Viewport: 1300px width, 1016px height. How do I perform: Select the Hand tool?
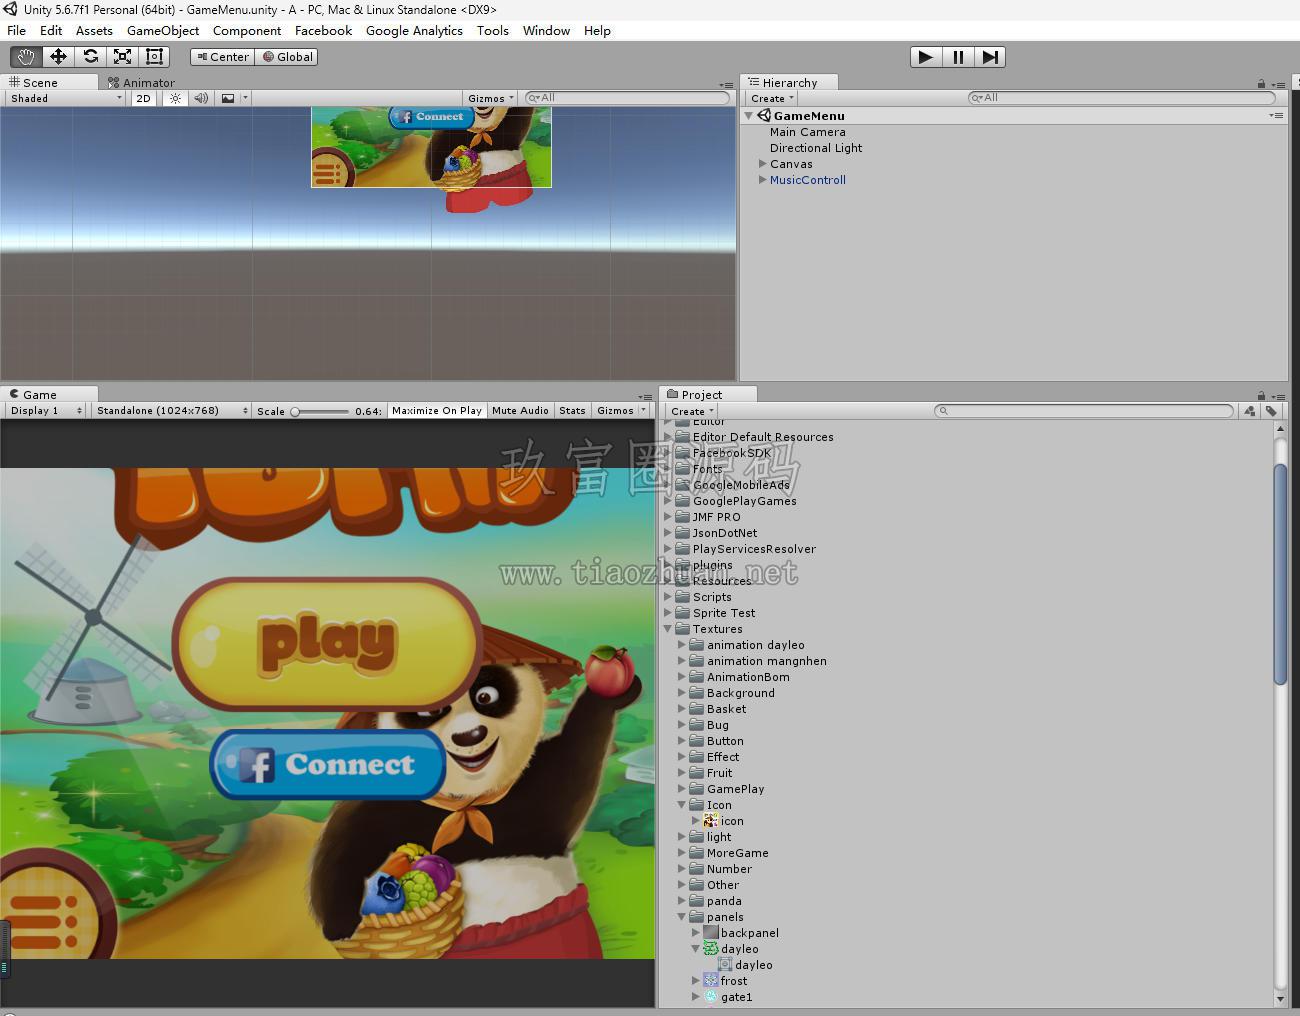pos(26,57)
